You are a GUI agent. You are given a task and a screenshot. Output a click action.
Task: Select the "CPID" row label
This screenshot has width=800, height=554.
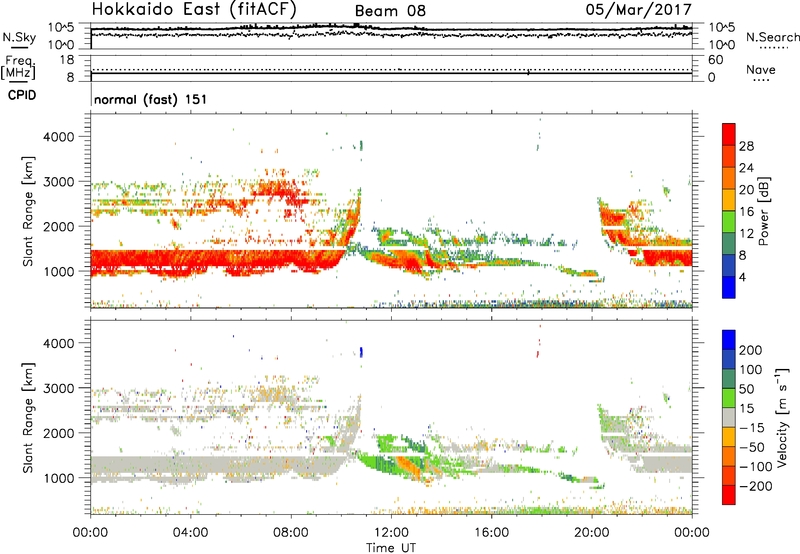tap(22, 95)
